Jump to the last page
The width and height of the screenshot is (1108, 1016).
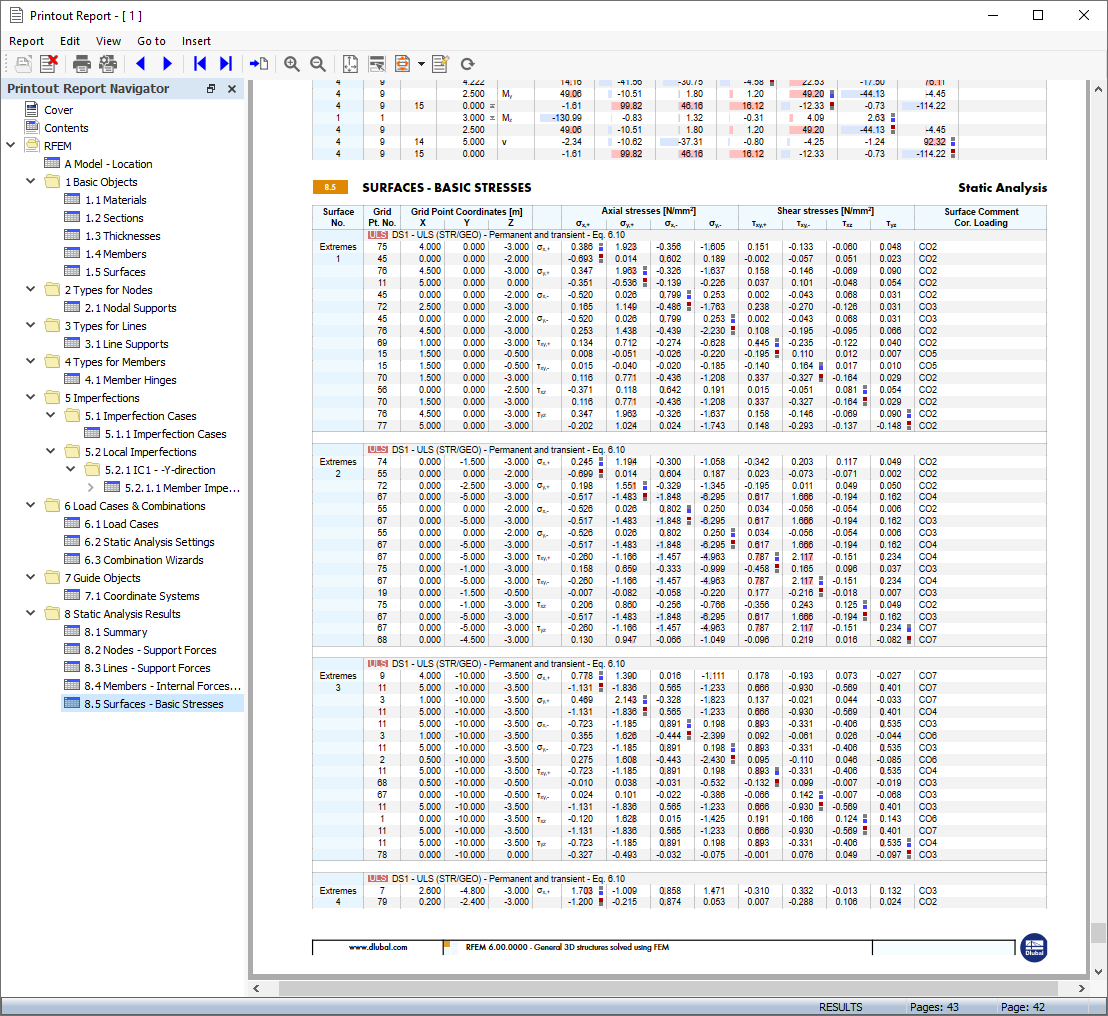click(226, 64)
